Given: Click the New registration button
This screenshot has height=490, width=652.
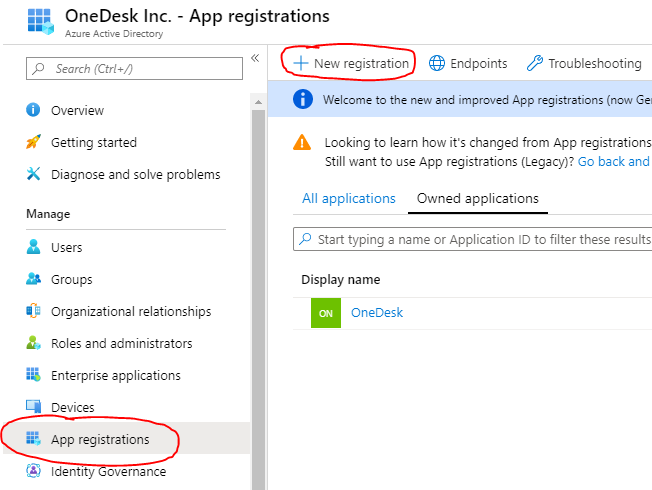Looking at the screenshot, I should click(351, 63).
